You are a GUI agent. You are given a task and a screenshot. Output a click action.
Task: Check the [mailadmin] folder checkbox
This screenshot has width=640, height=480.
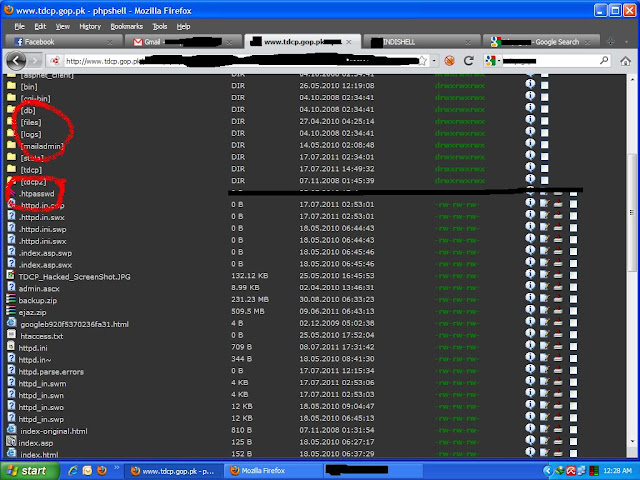544,144
